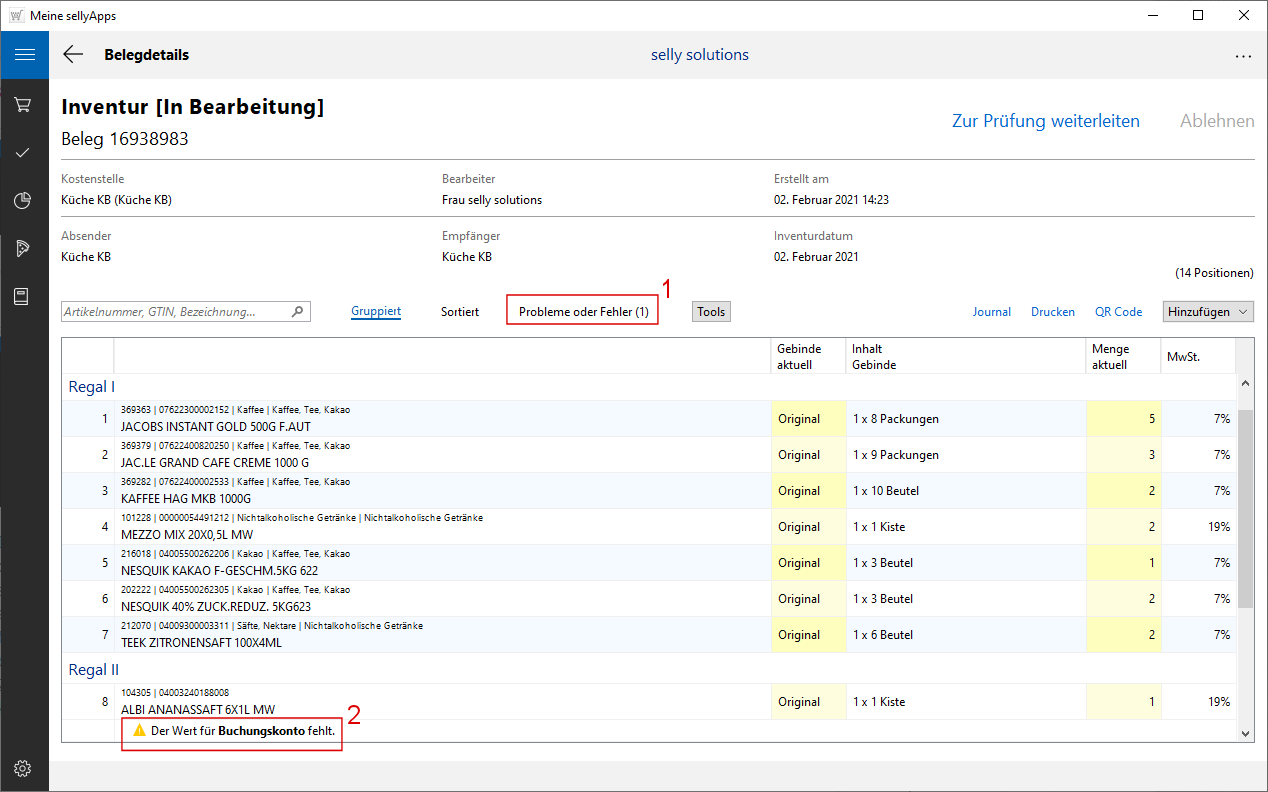Image resolution: width=1268 pixels, height=792 pixels.
Task: Click the magnifier icon in search box
Action: 297,312
